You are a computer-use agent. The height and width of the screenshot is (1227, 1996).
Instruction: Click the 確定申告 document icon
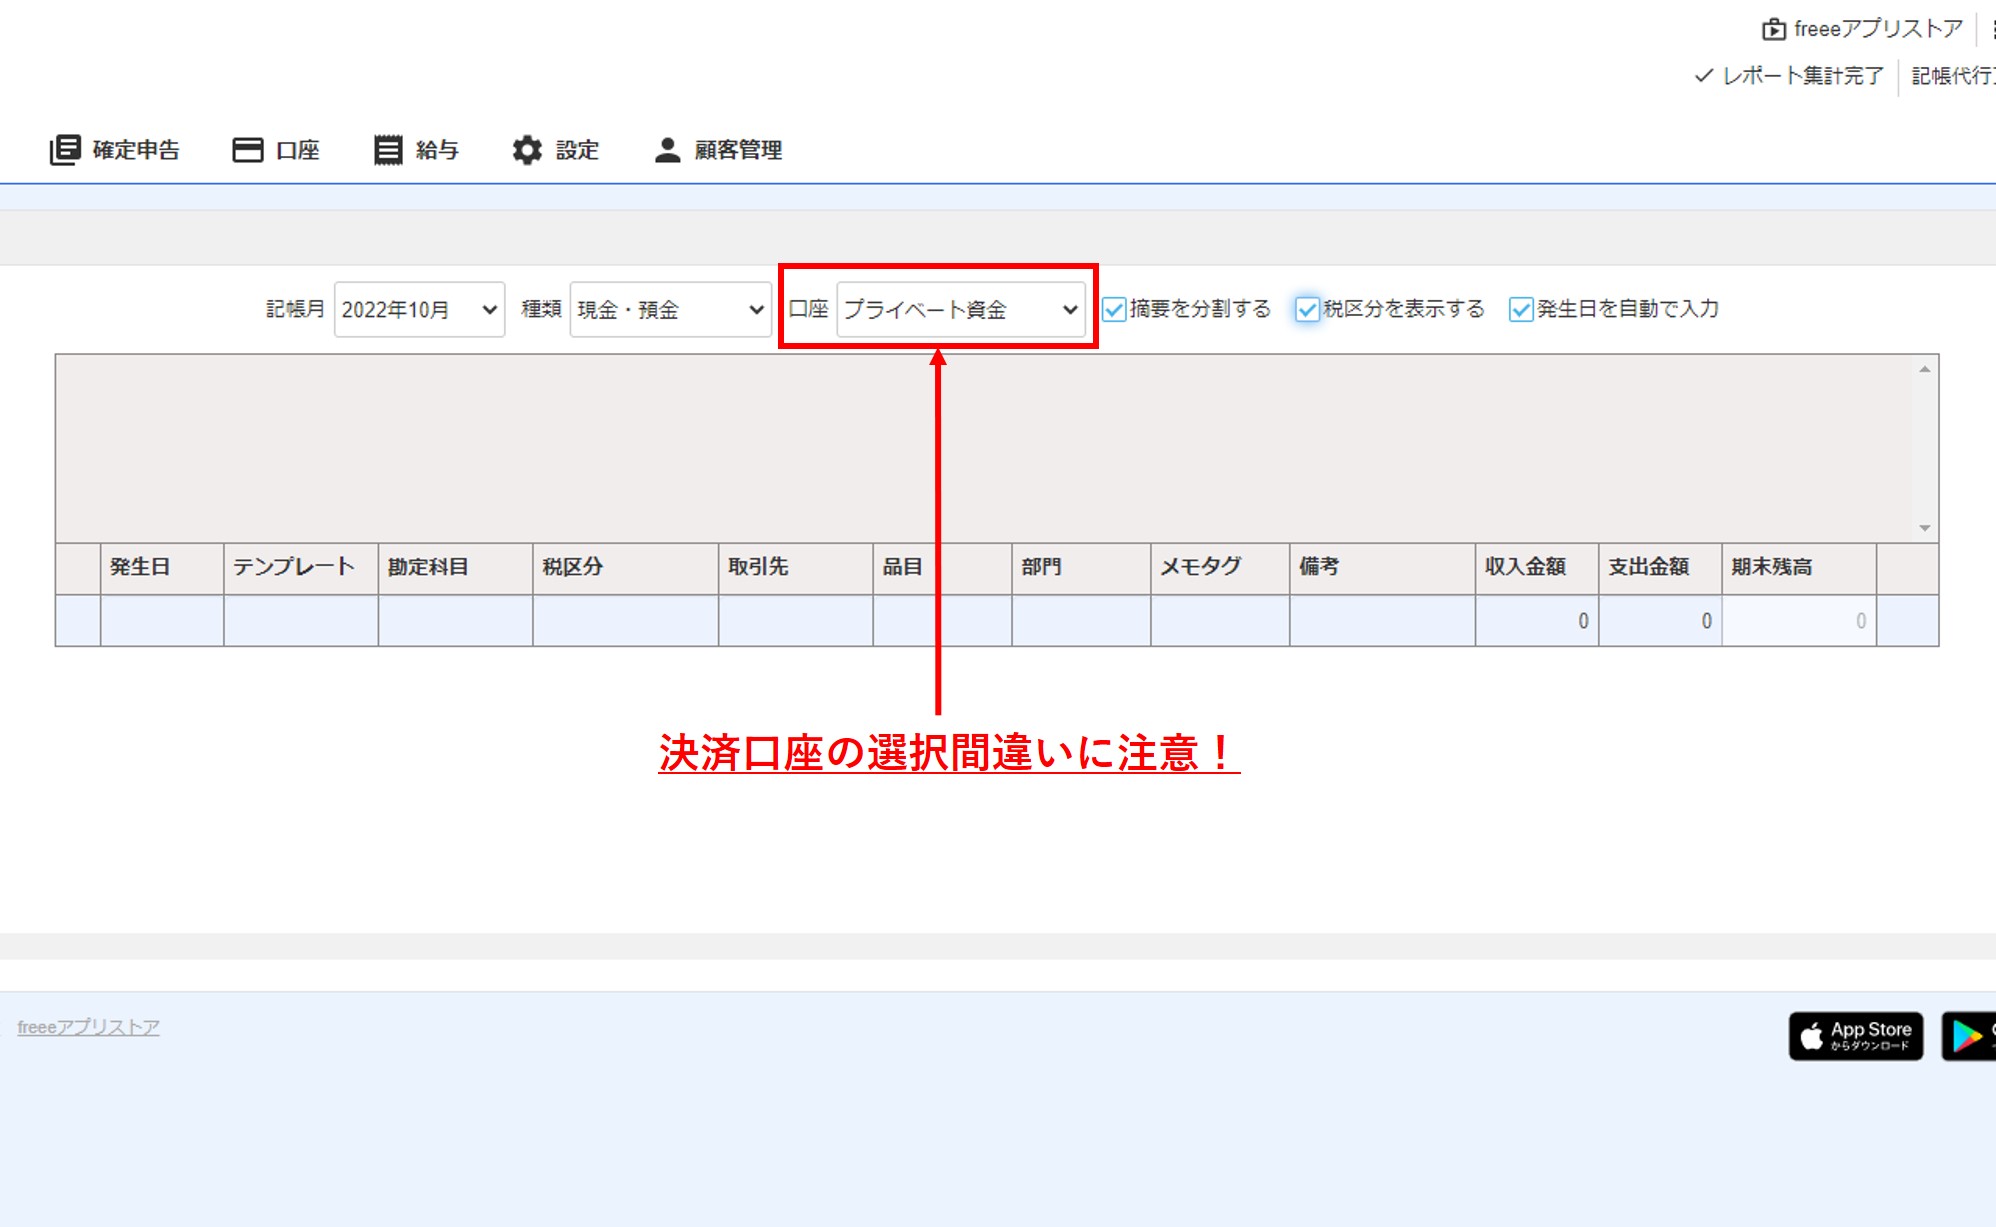[65, 150]
